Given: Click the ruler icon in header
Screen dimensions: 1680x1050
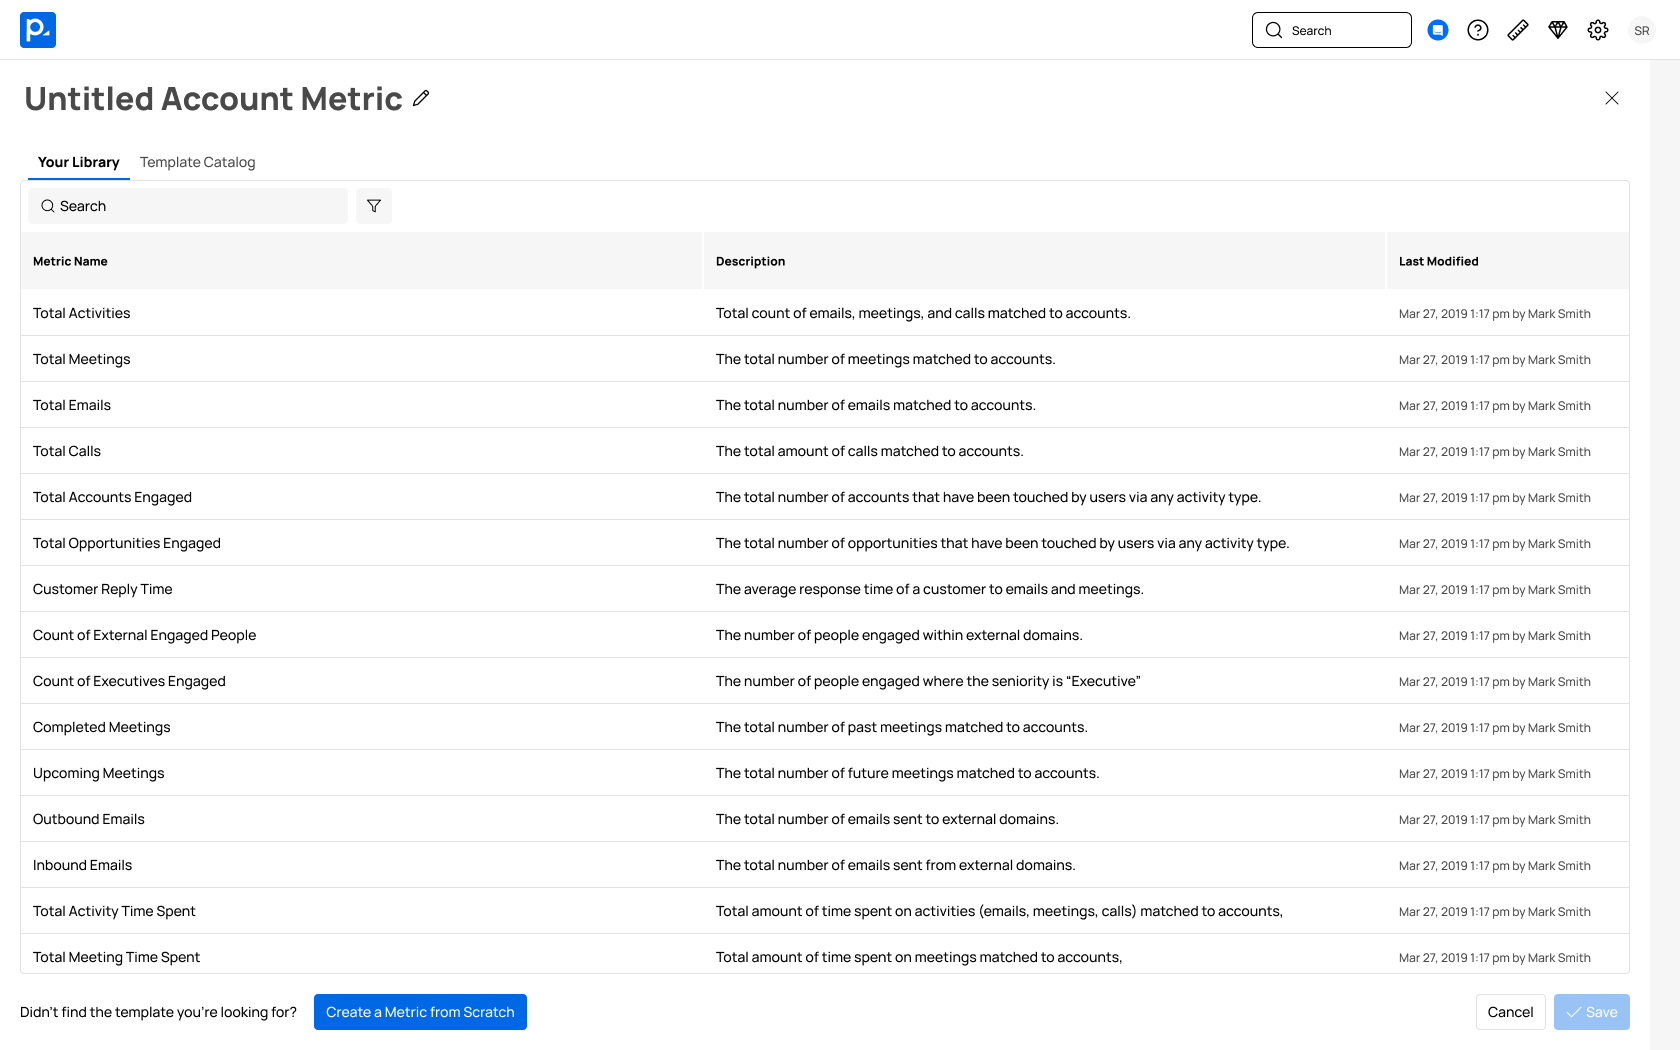Looking at the screenshot, I should tap(1518, 30).
